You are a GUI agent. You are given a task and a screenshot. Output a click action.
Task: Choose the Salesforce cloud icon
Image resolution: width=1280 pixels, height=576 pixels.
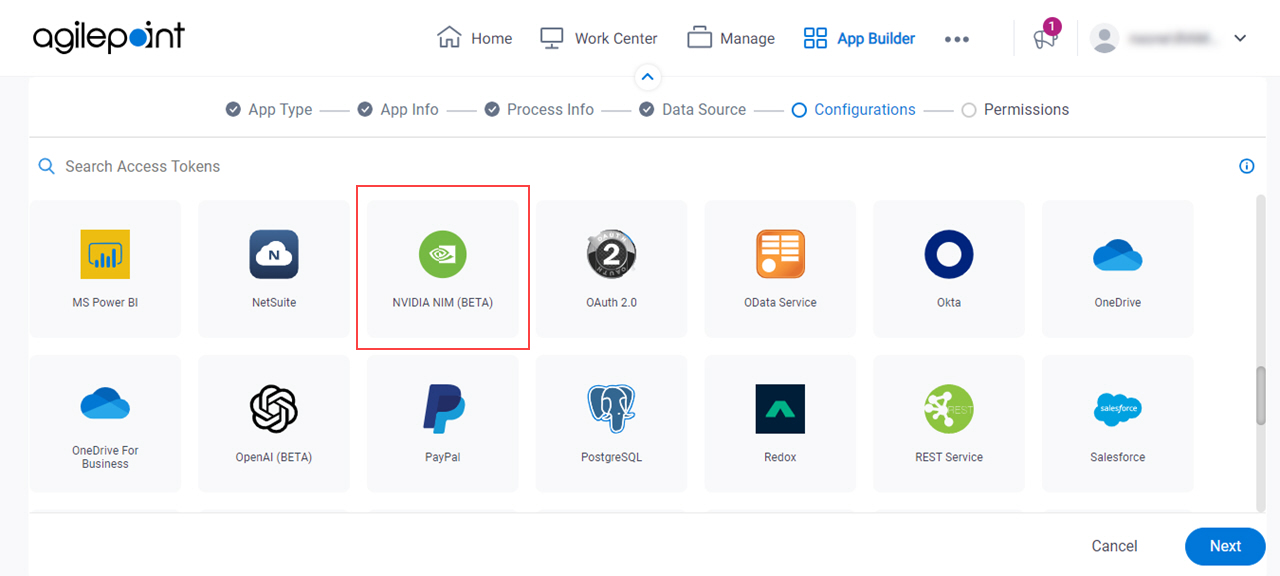coord(1118,409)
